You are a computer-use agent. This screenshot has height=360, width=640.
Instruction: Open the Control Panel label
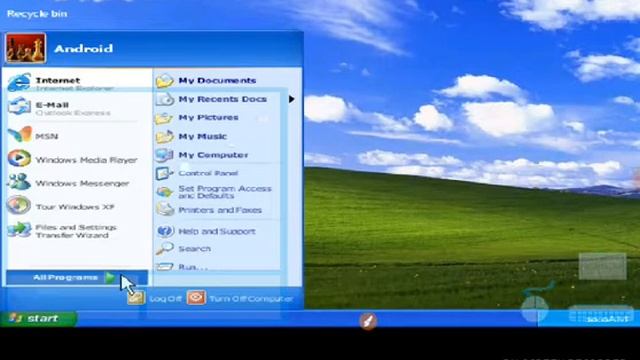208,173
